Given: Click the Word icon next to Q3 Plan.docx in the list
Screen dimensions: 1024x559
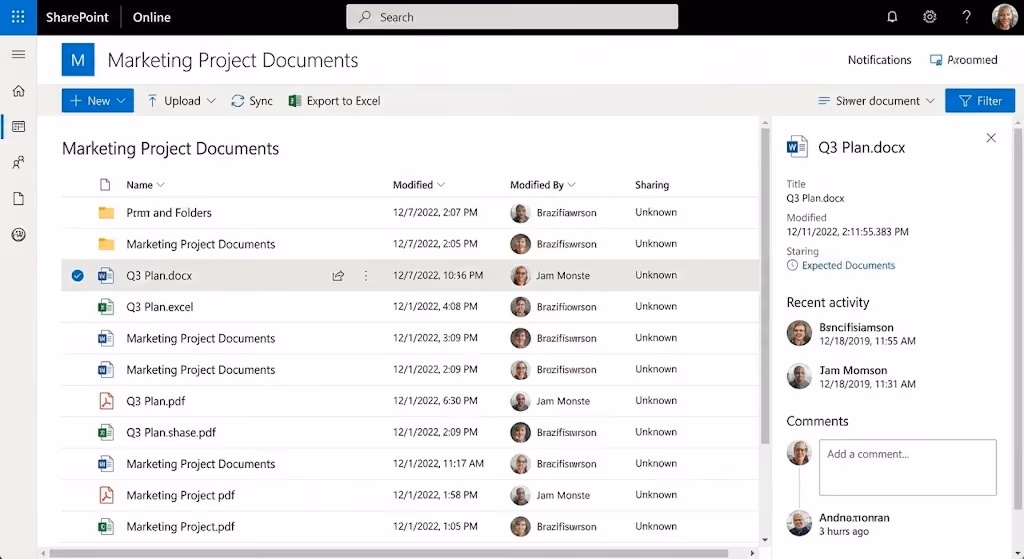Looking at the screenshot, I should click(x=105, y=276).
